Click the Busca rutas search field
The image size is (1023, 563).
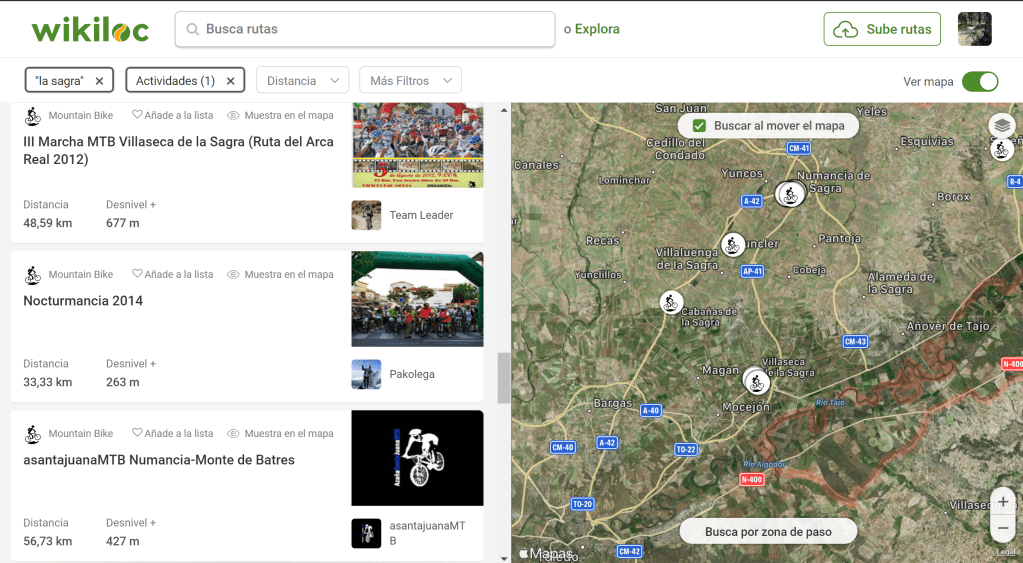click(365, 29)
